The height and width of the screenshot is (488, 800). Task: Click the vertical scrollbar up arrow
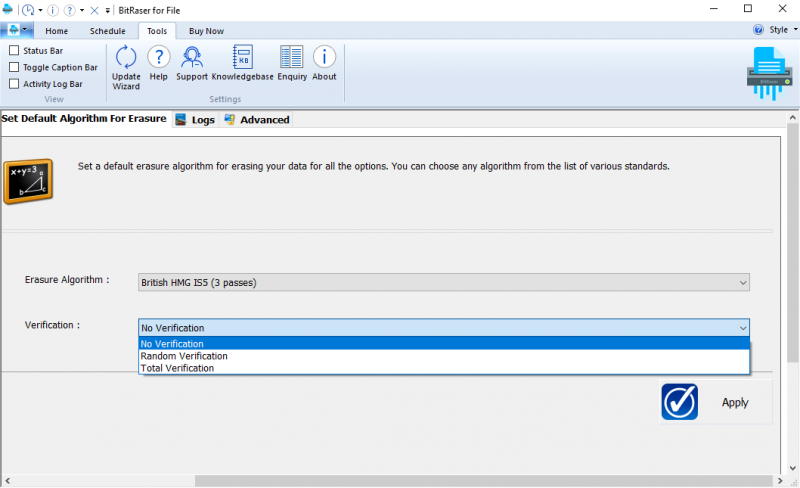792,117
